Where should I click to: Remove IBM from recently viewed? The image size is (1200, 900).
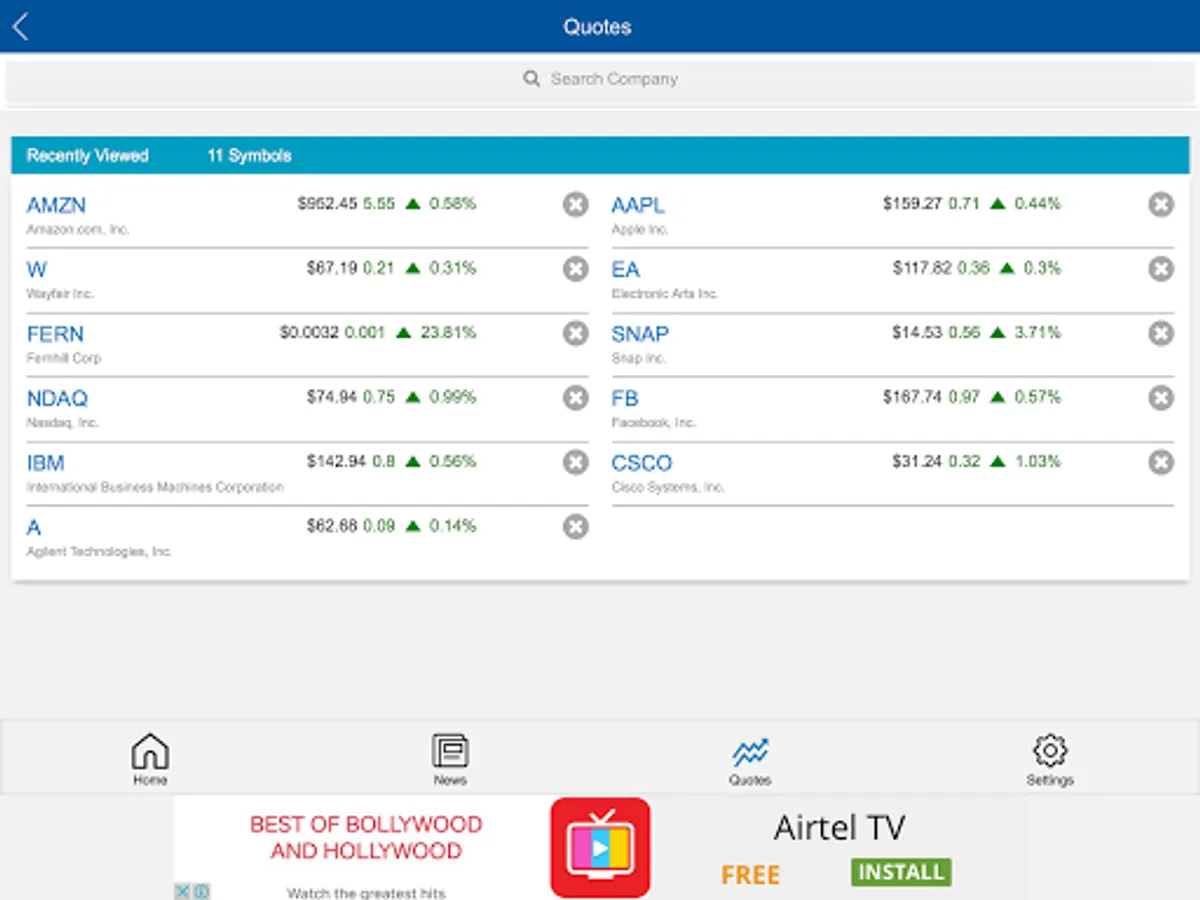coord(575,462)
